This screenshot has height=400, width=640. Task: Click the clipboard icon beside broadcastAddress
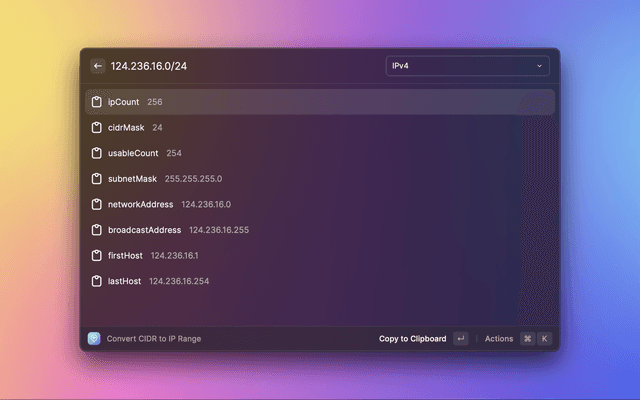click(x=96, y=230)
